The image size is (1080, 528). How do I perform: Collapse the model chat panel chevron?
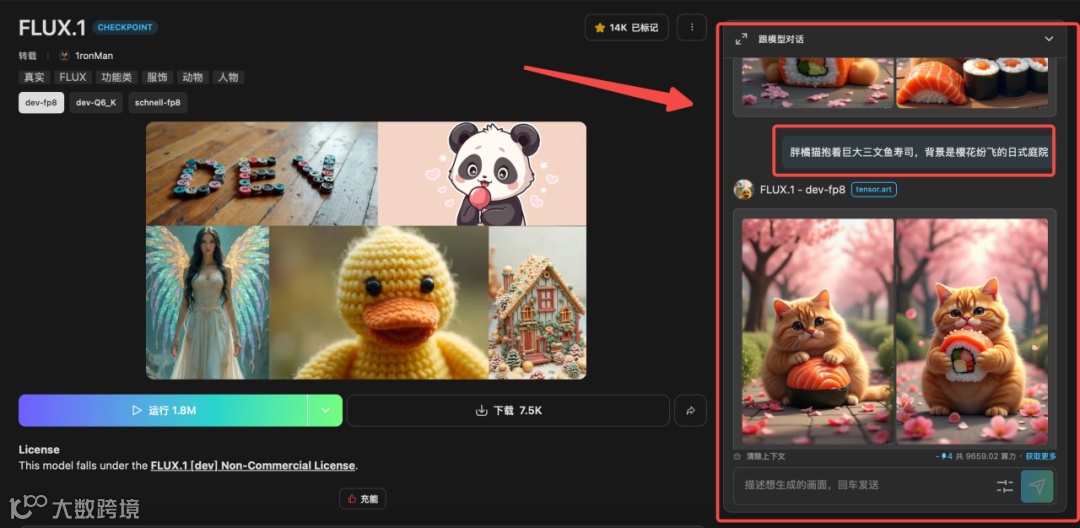tap(1048, 39)
